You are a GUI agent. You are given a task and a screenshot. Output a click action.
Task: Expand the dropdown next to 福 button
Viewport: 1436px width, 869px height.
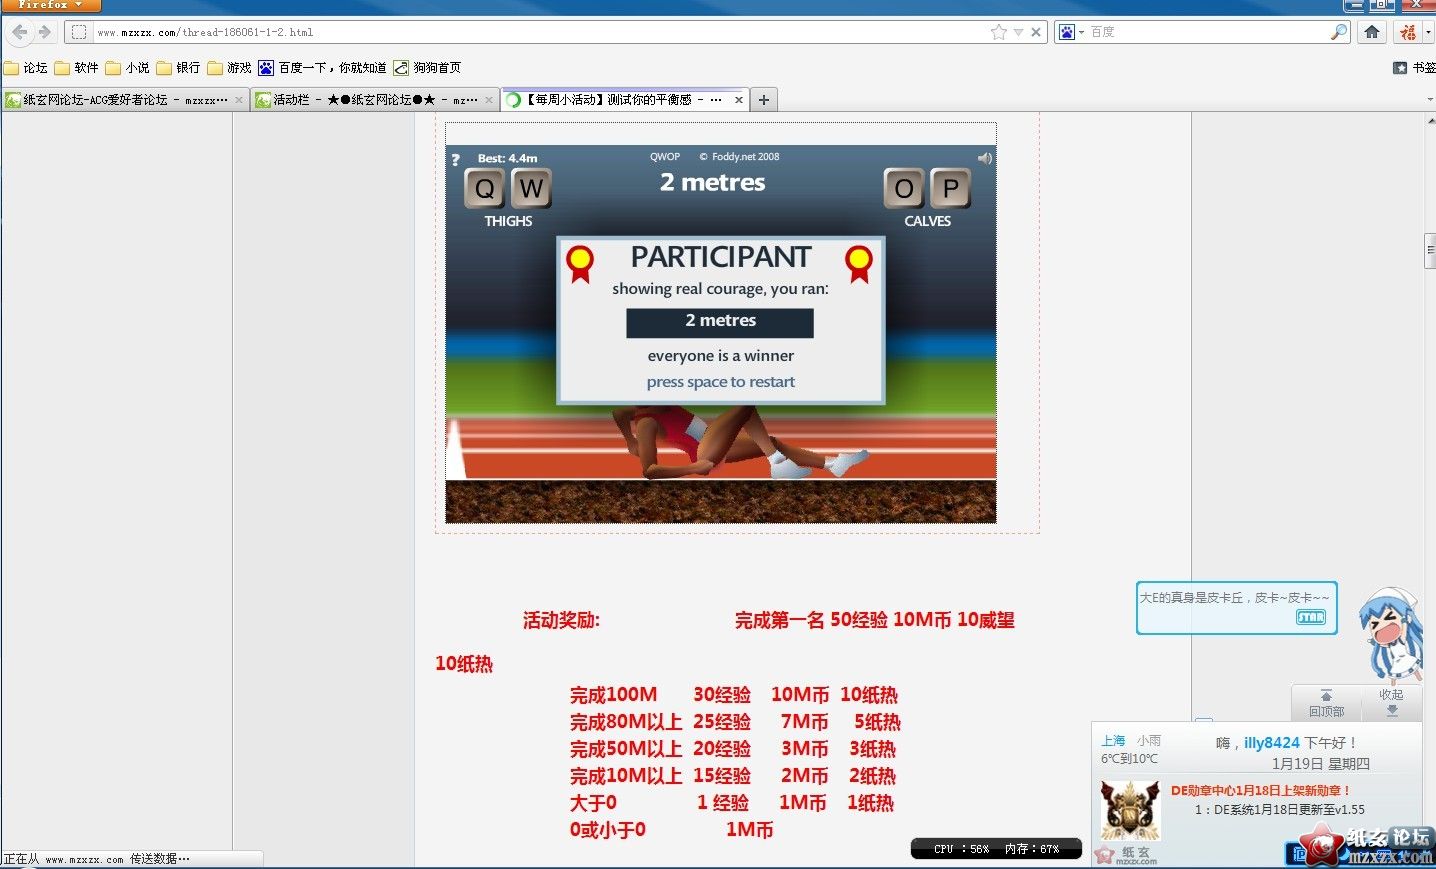[1427, 32]
